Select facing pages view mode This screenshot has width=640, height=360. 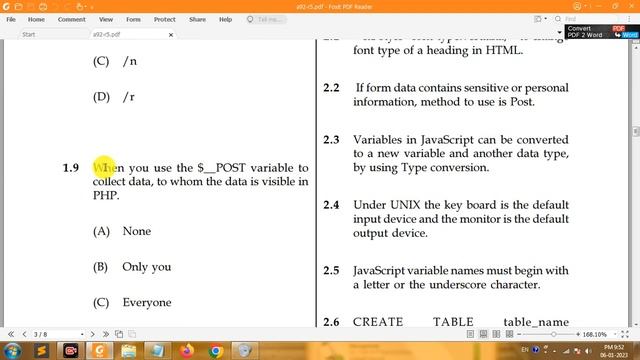(496, 334)
